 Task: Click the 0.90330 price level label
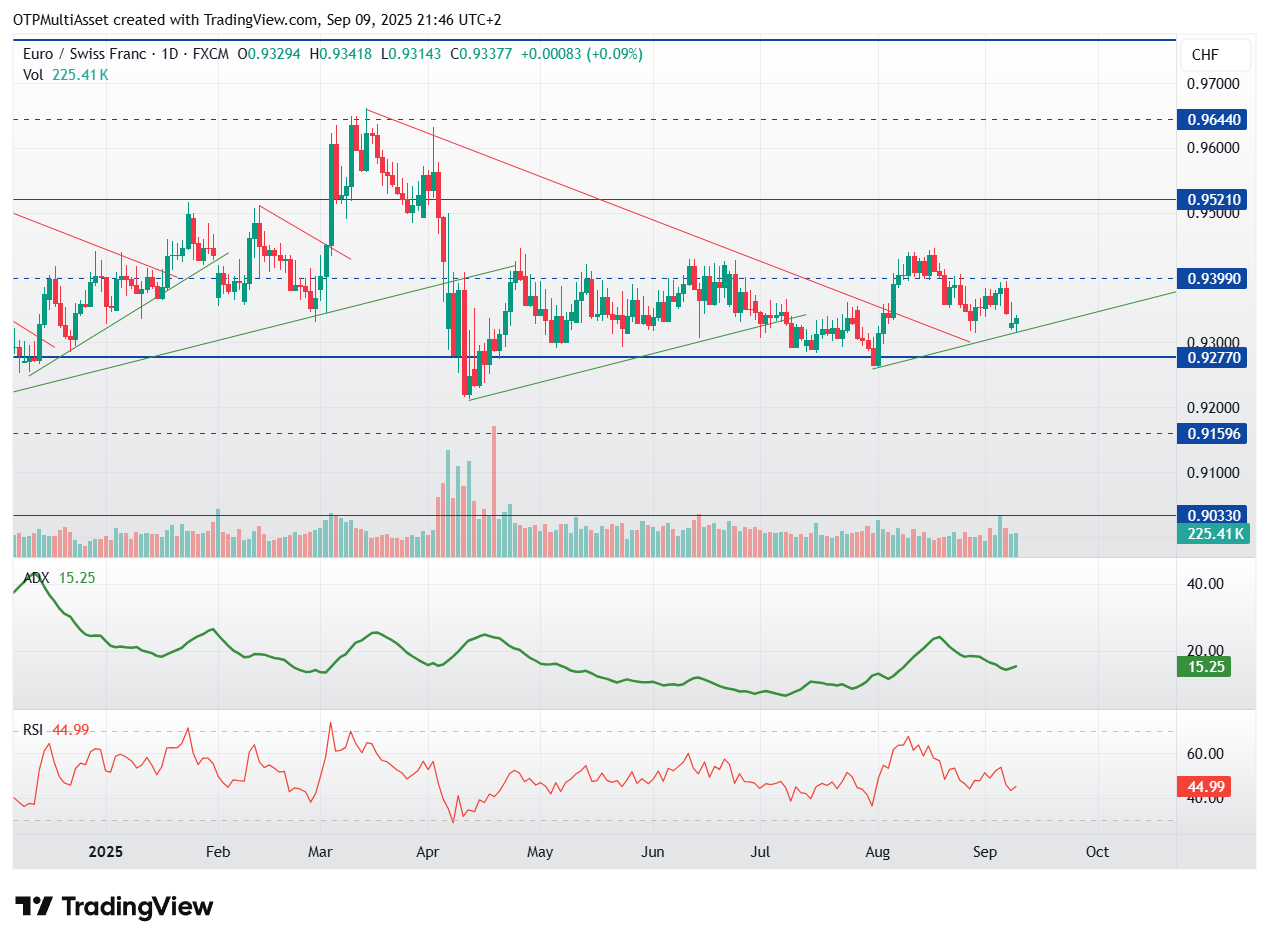[x=1211, y=515]
